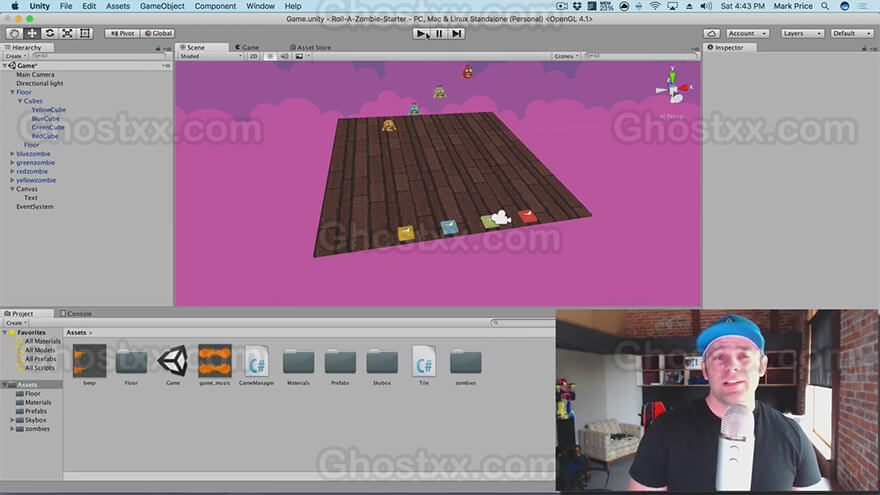
Task: Expand yellowzombie in Hierarchy
Action: (12, 180)
